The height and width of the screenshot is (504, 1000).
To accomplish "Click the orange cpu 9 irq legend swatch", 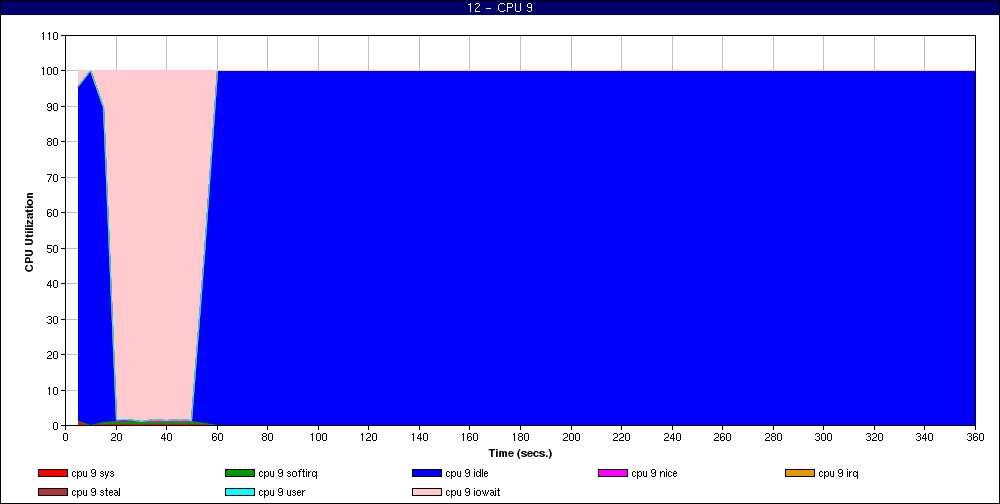I will pos(800,473).
